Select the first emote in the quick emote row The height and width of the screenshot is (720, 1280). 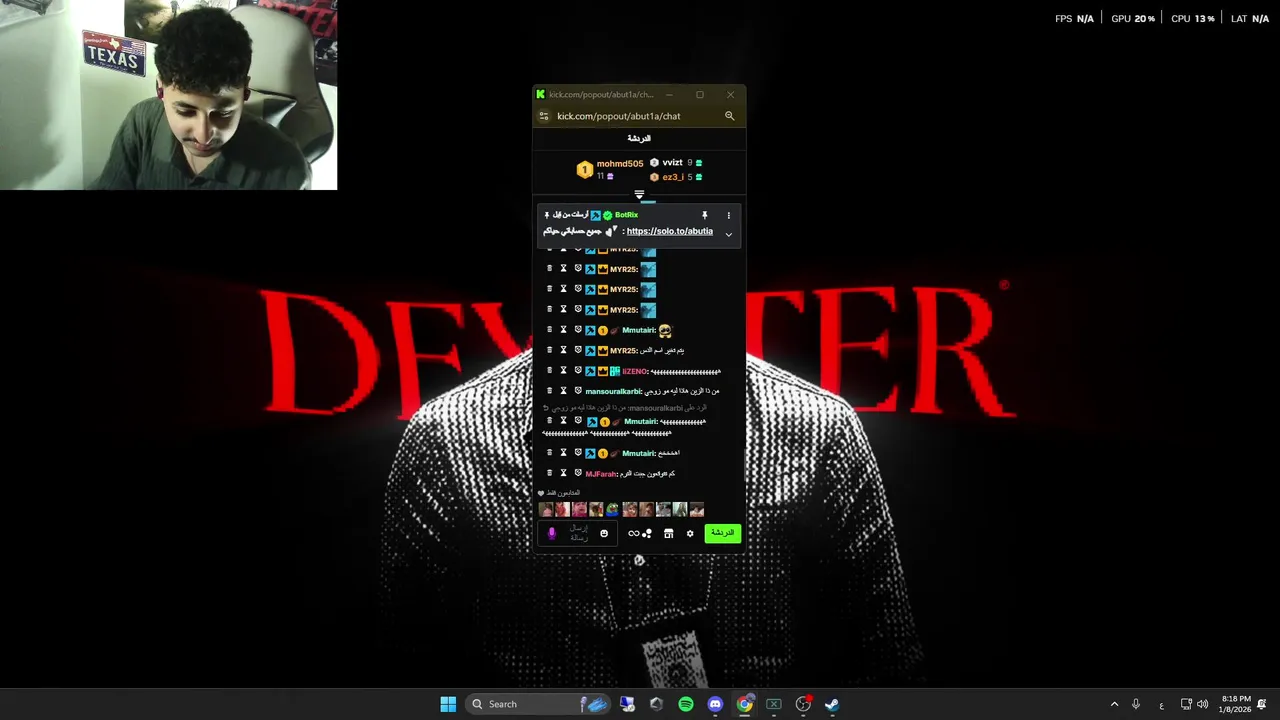tap(545, 510)
